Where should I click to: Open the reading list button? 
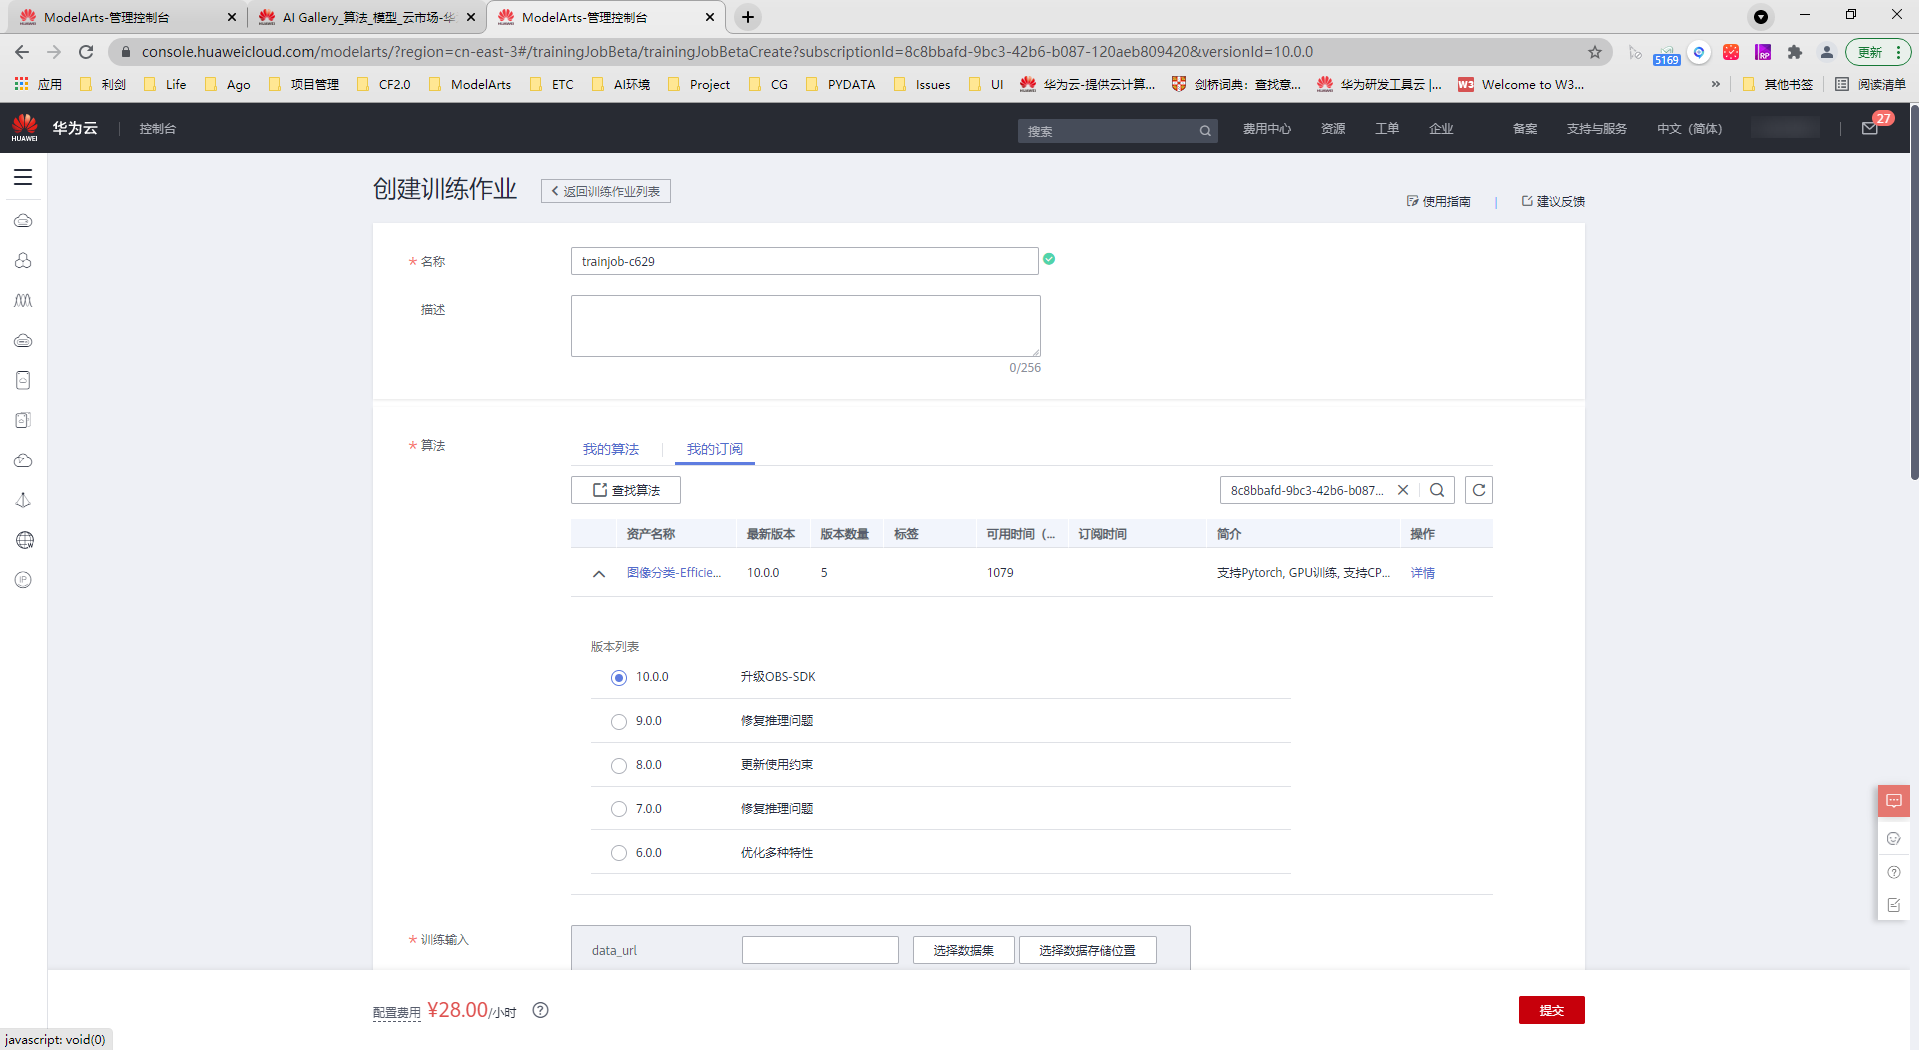click(1871, 85)
